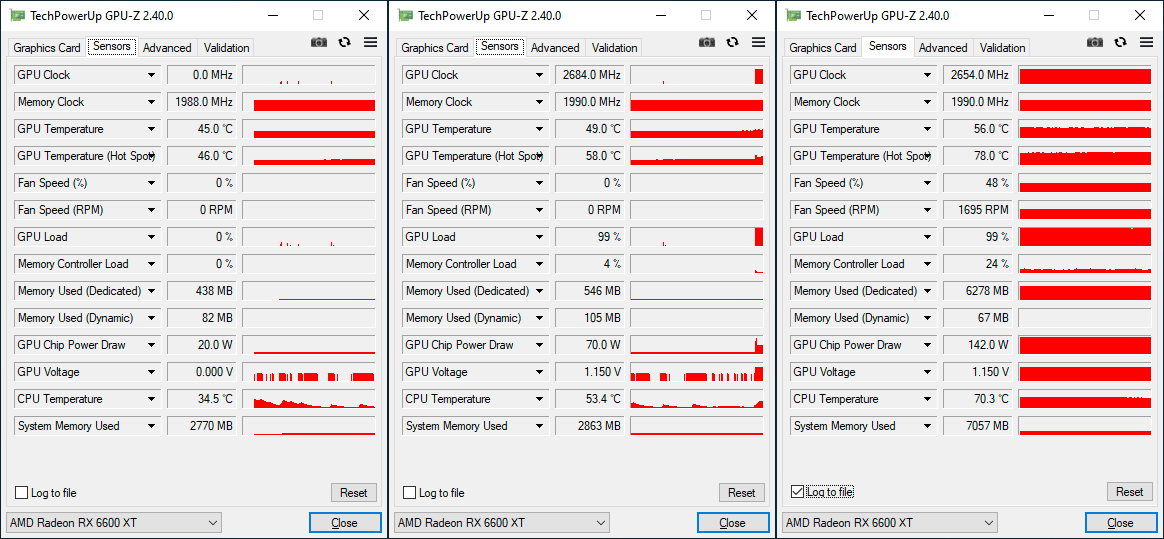
Task: Open GPU Load dropdown in middle window
Action: click(540, 237)
